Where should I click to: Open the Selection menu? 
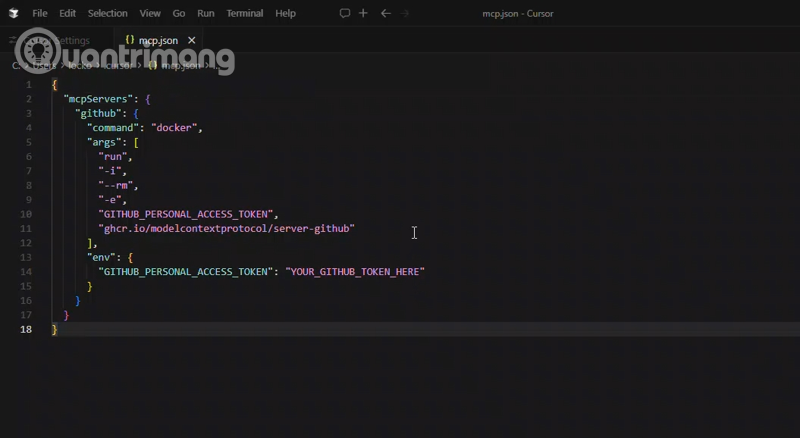[108, 13]
